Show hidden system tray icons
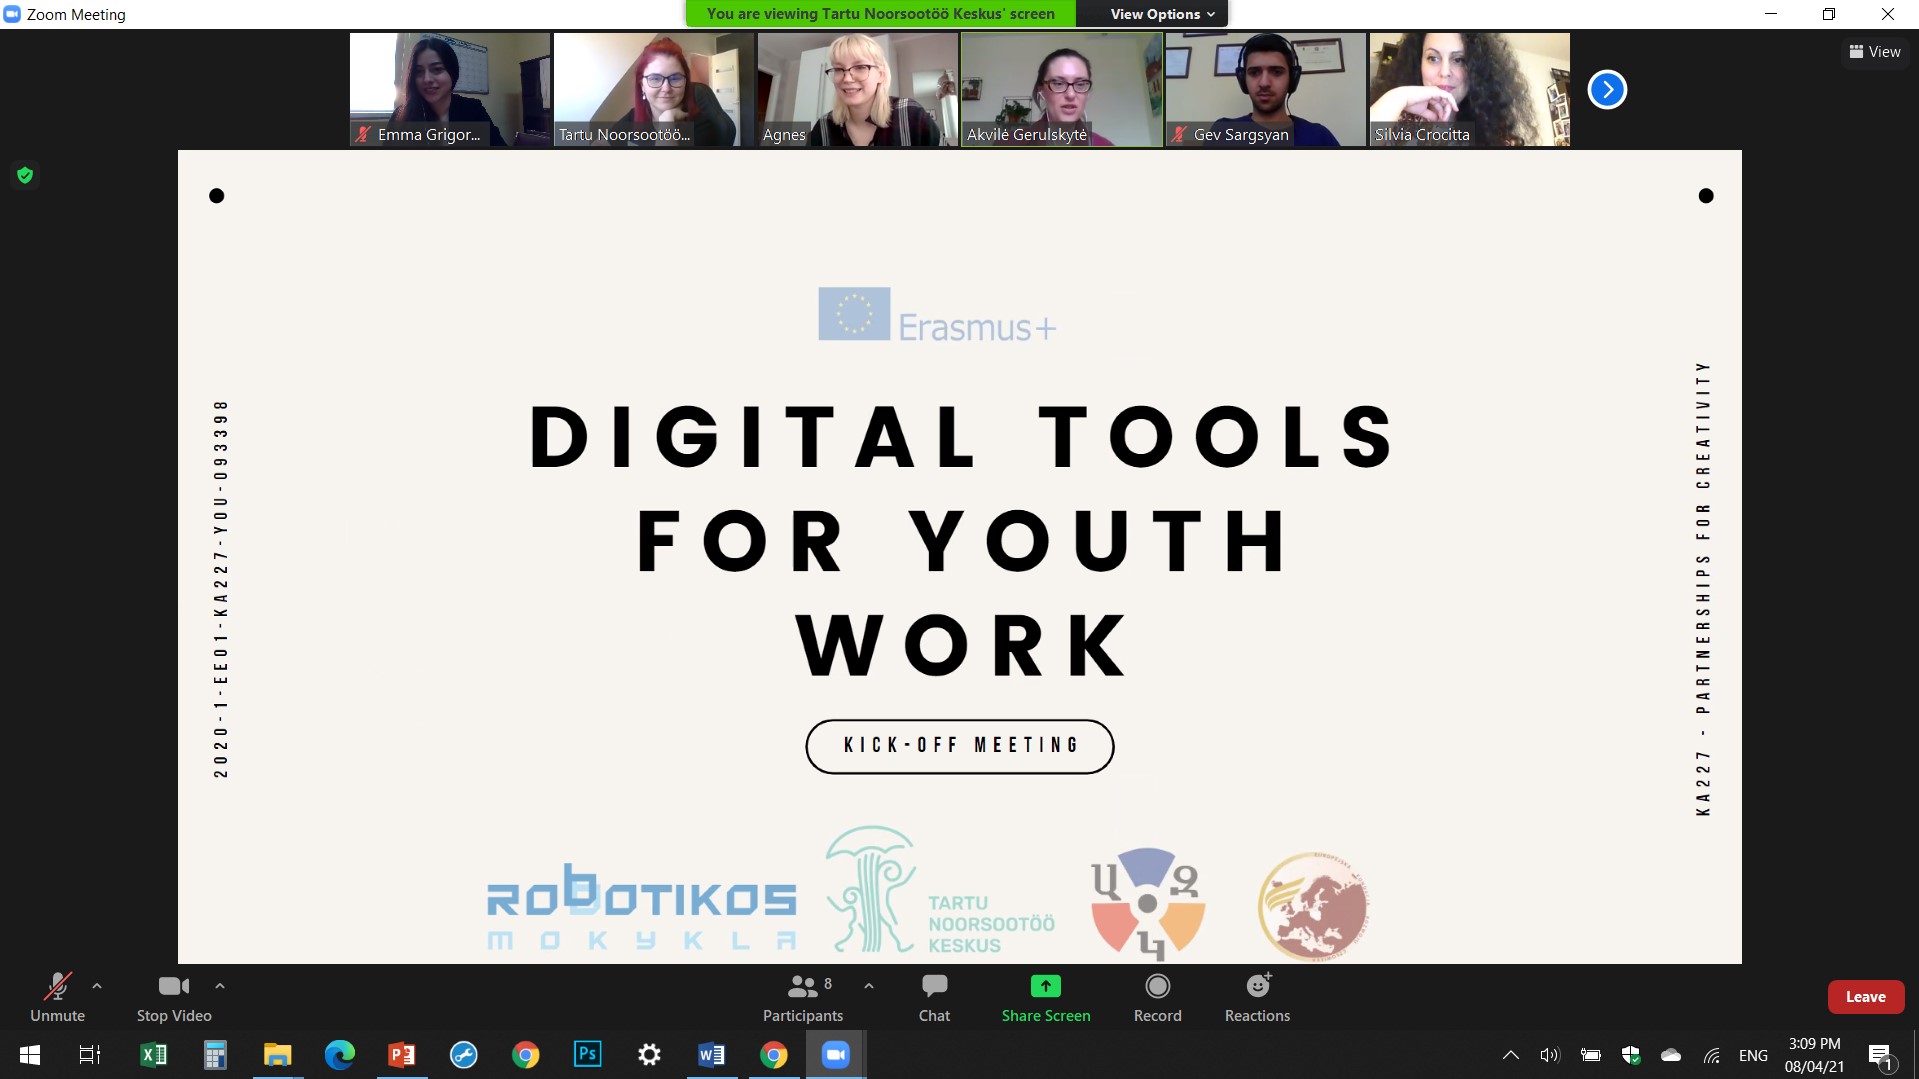Screen dimensions: 1919x1079 [1511, 1055]
